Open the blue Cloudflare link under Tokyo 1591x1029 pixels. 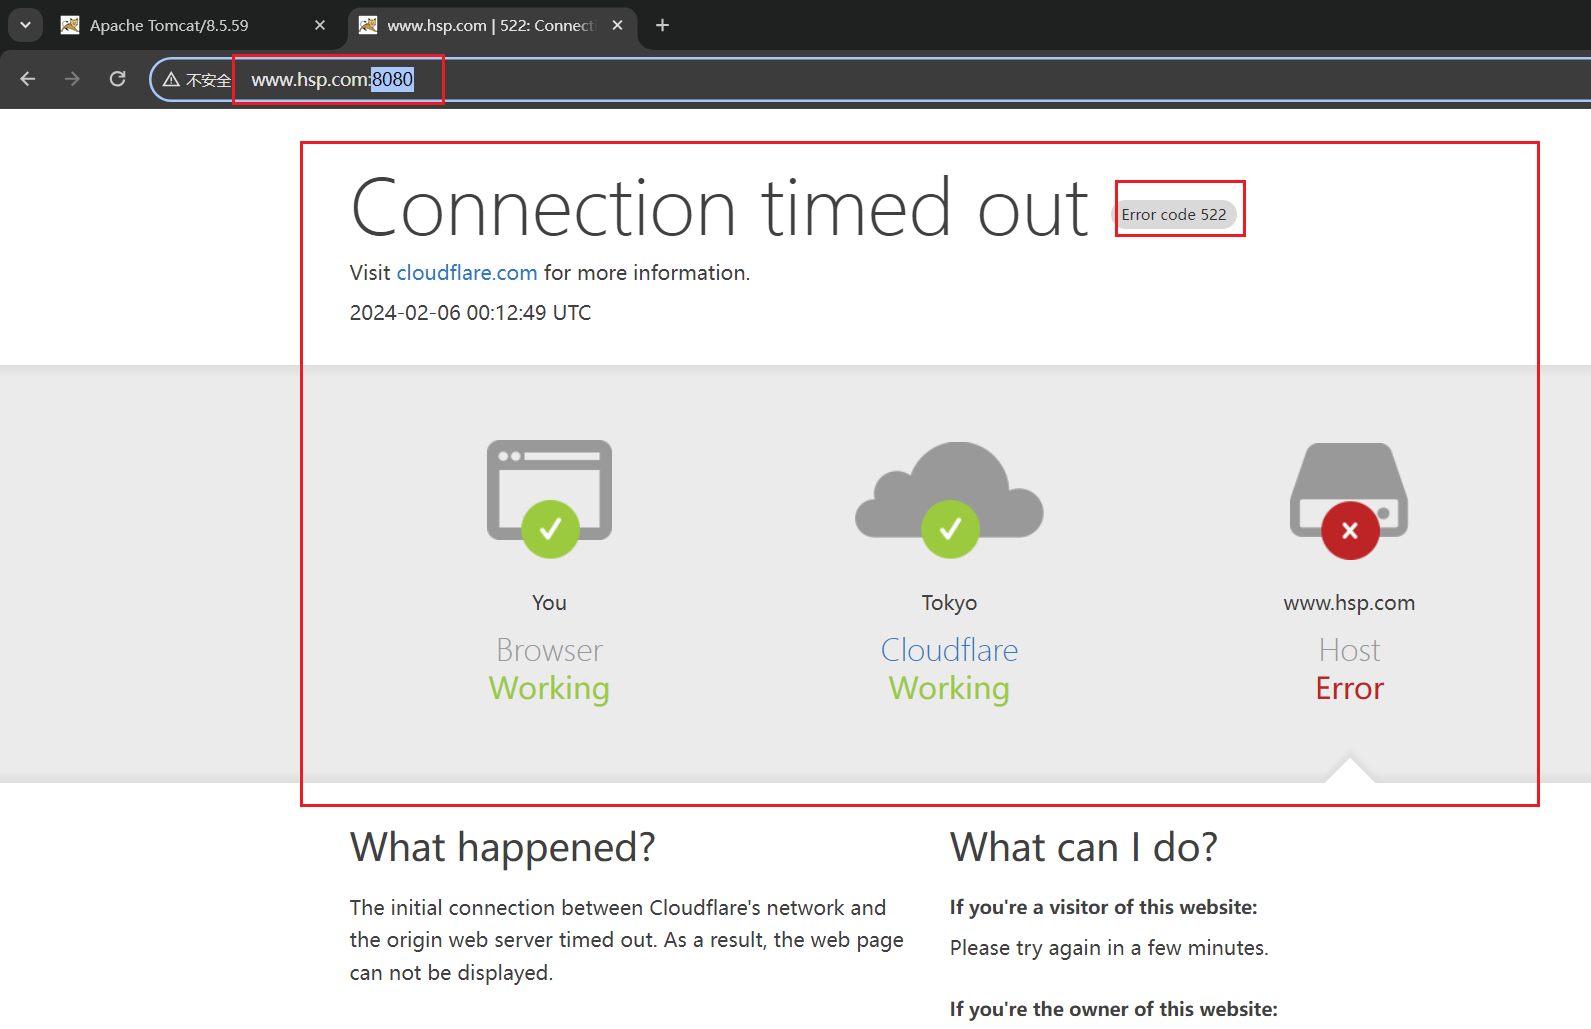(949, 650)
